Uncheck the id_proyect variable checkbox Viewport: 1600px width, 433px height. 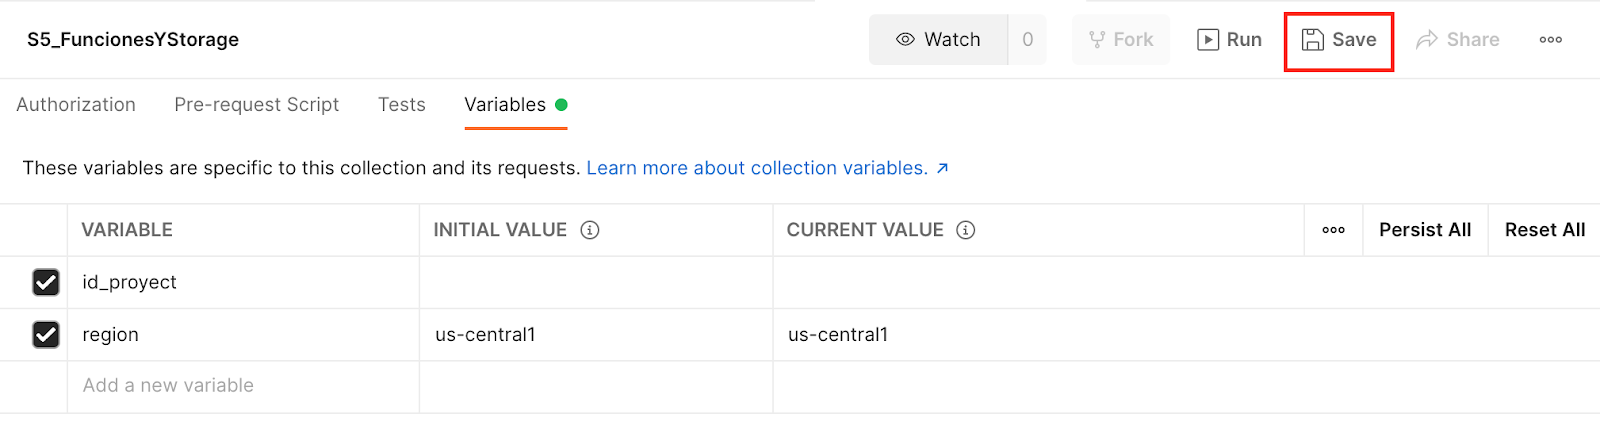click(x=46, y=282)
